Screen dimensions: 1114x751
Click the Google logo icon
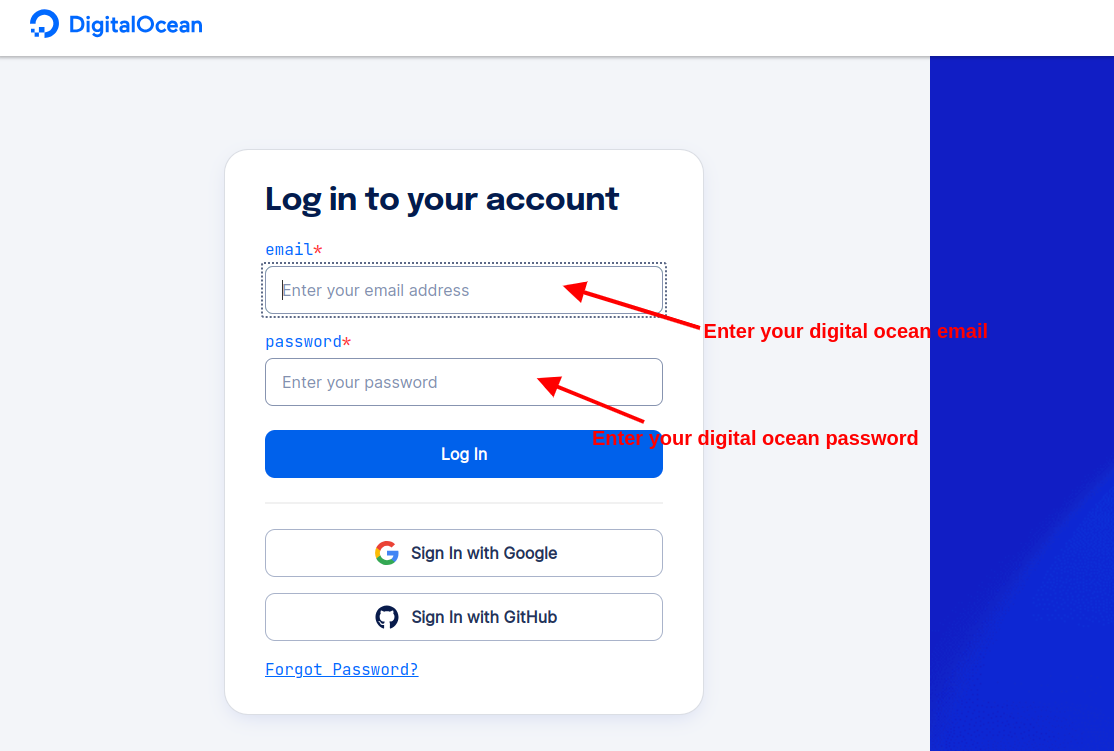pyautogui.click(x=387, y=553)
